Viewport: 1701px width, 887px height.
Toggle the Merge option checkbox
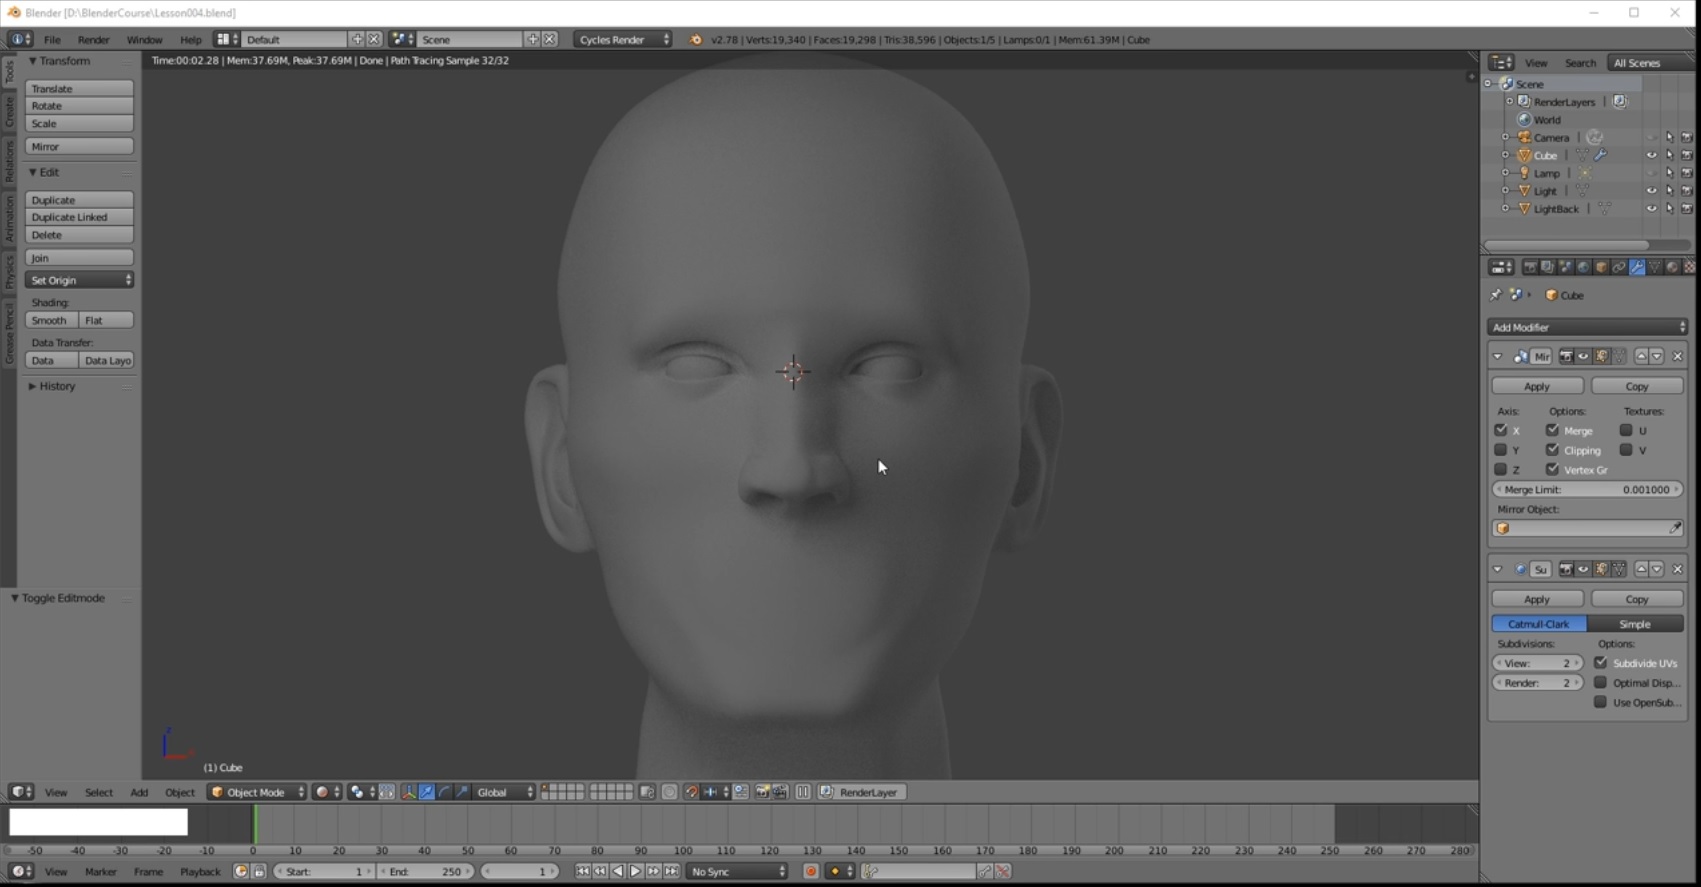coord(1552,430)
